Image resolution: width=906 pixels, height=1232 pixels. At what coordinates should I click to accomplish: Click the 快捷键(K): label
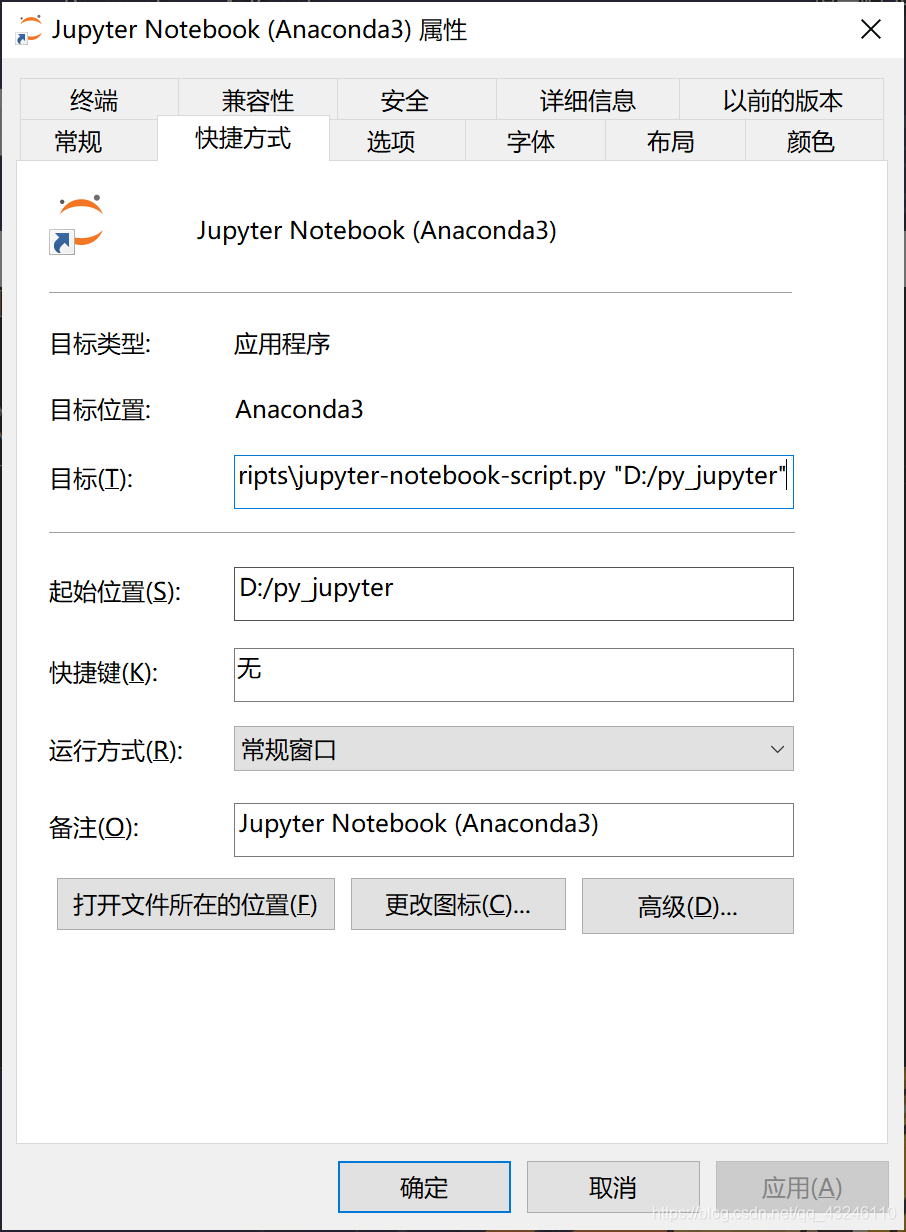(104, 673)
